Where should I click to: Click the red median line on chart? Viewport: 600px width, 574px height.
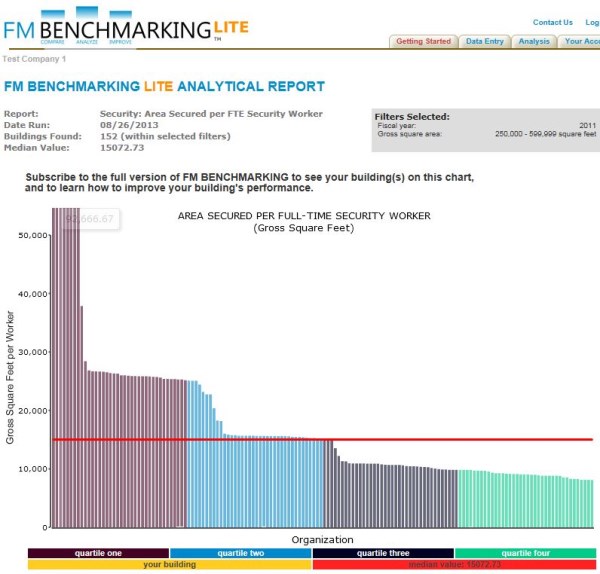pyautogui.click(x=322, y=439)
